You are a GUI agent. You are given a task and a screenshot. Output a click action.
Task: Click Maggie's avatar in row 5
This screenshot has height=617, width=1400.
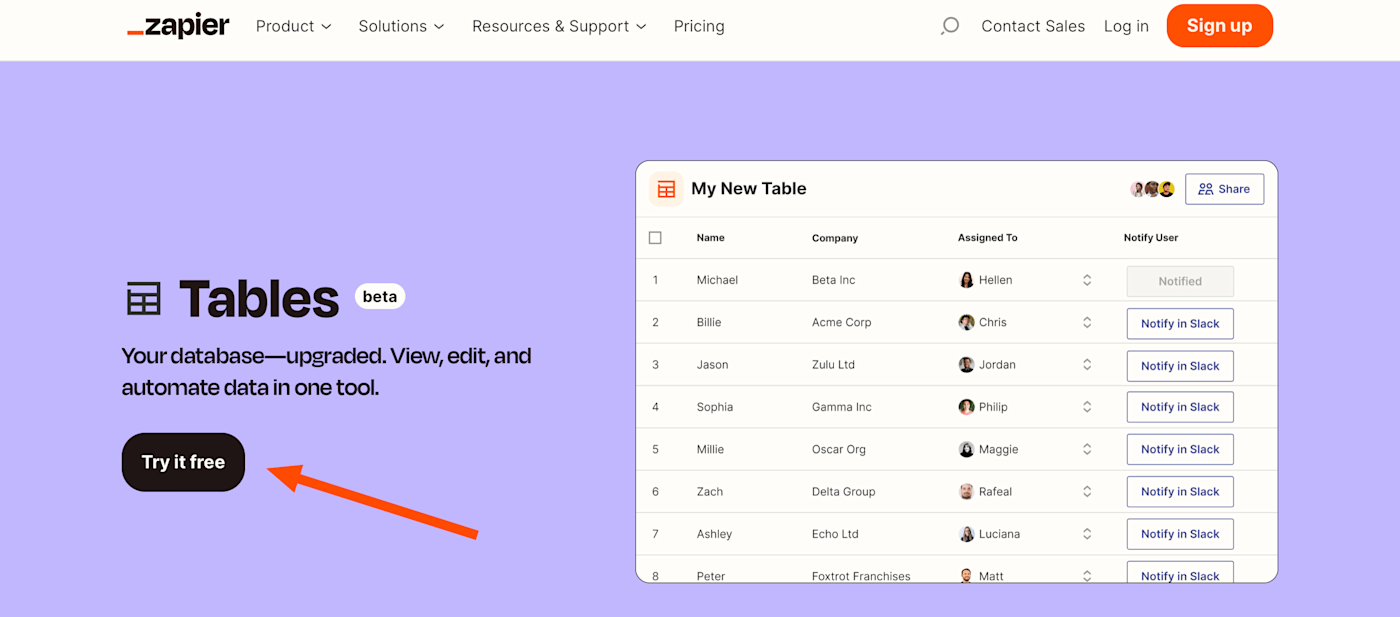[x=966, y=449]
